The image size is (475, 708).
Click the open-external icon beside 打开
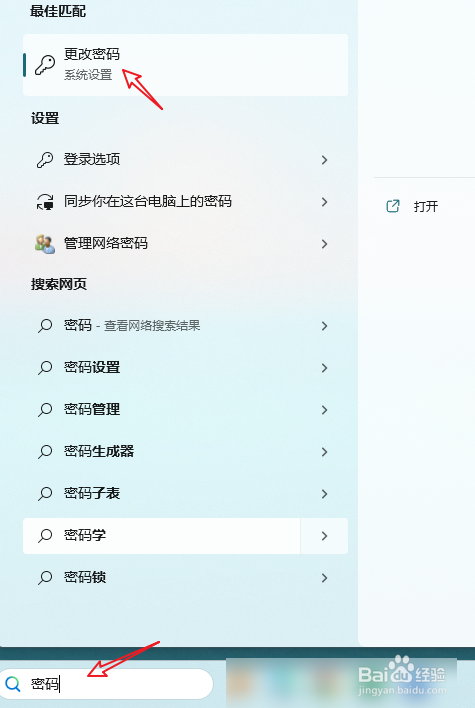[393, 206]
